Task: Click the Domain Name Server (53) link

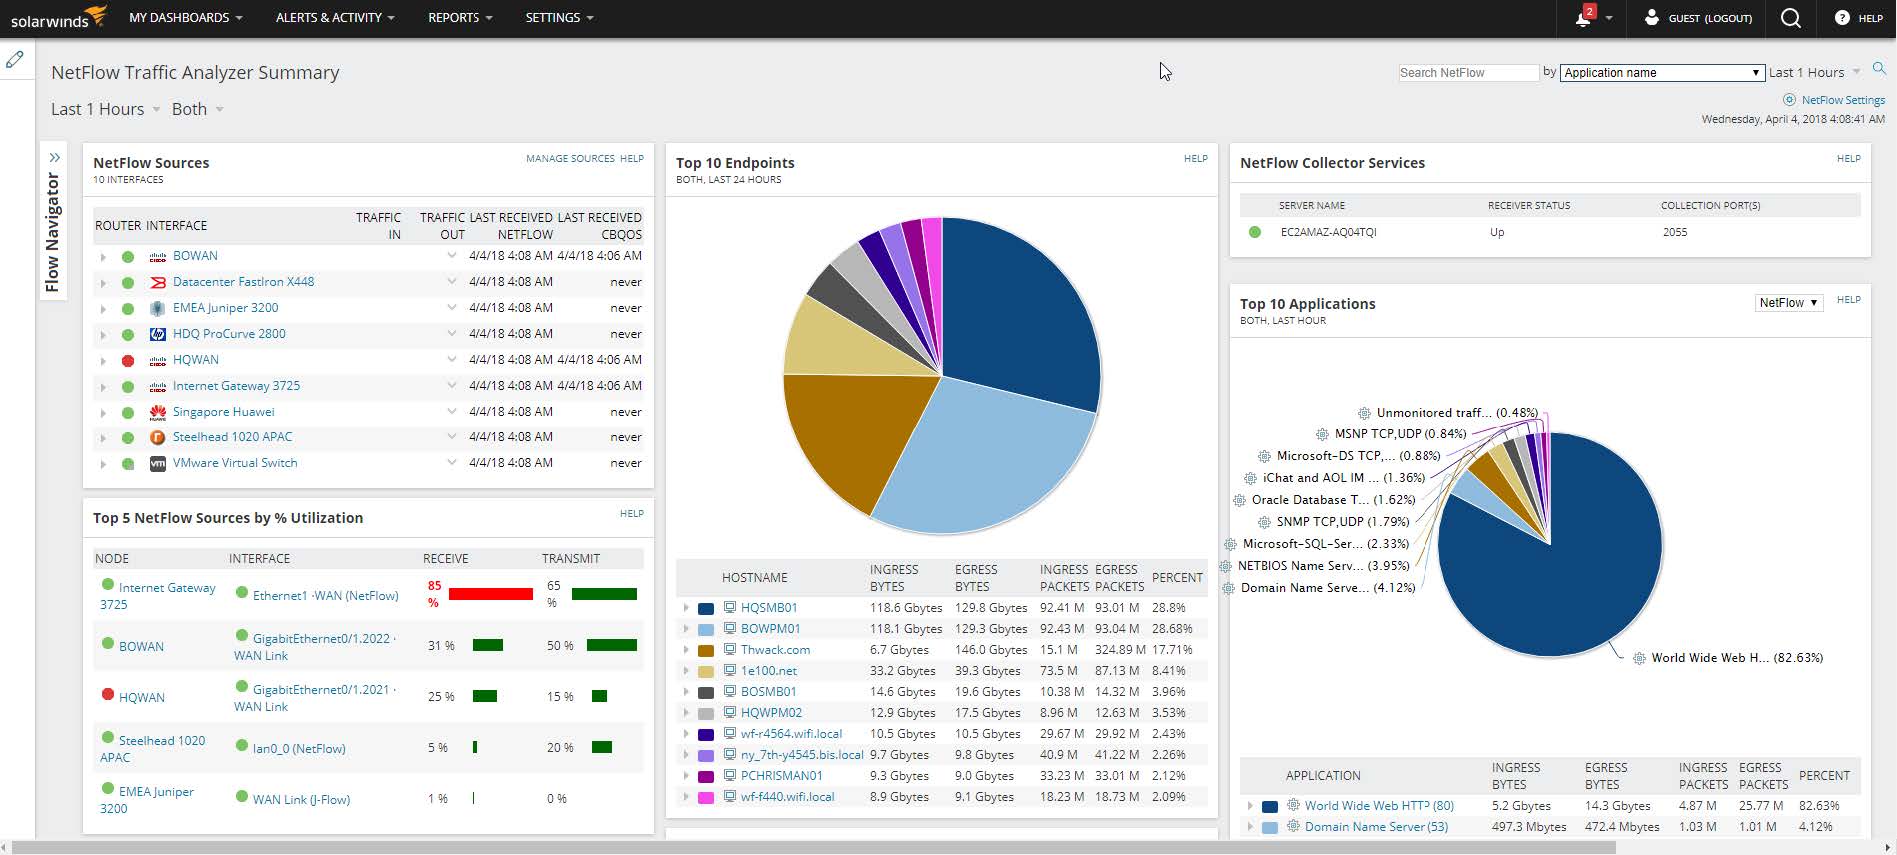Action: [x=1376, y=826]
